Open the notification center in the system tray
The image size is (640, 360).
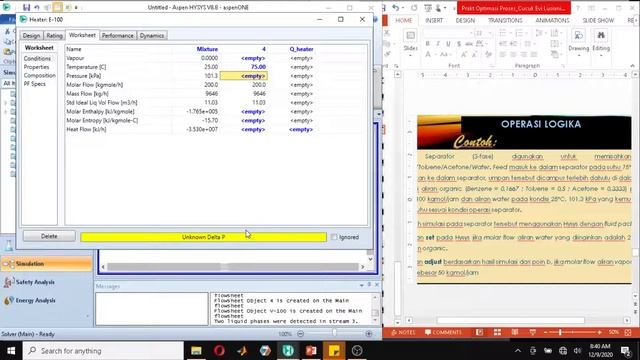pos(625,351)
